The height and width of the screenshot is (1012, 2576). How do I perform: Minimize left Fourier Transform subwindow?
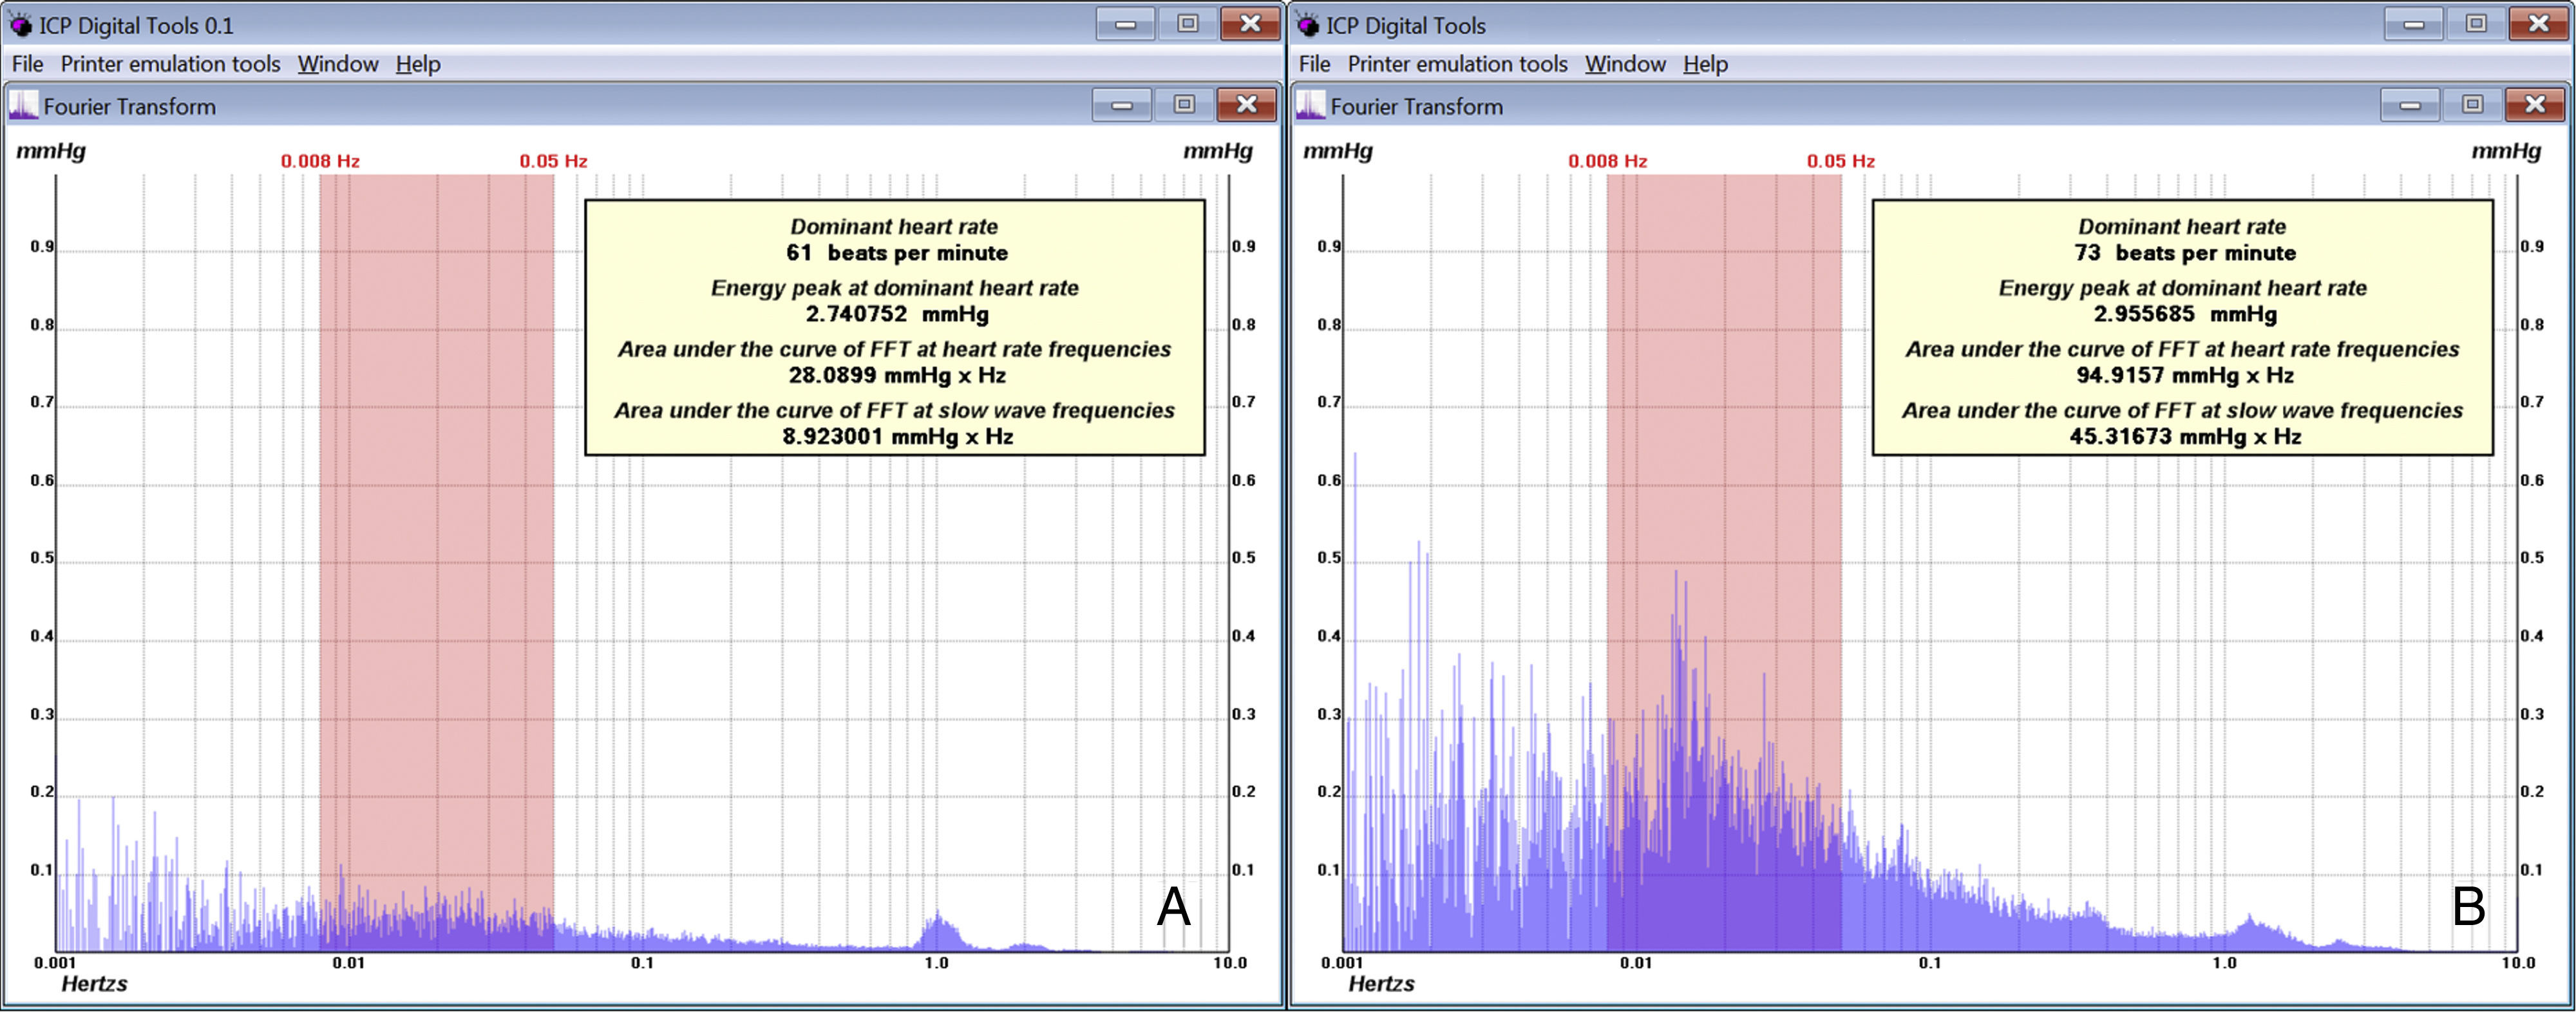click(x=1122, y=105)
